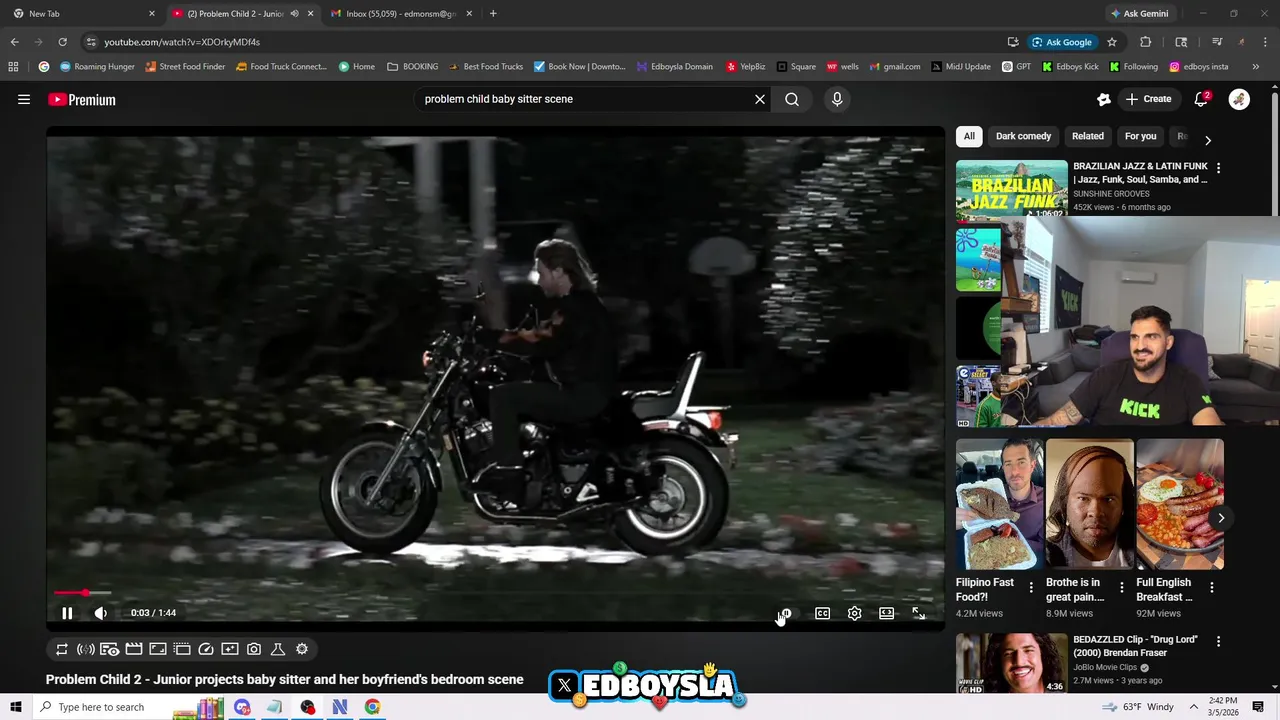Toggle the loop button under the video

click(x=62, y=649)
